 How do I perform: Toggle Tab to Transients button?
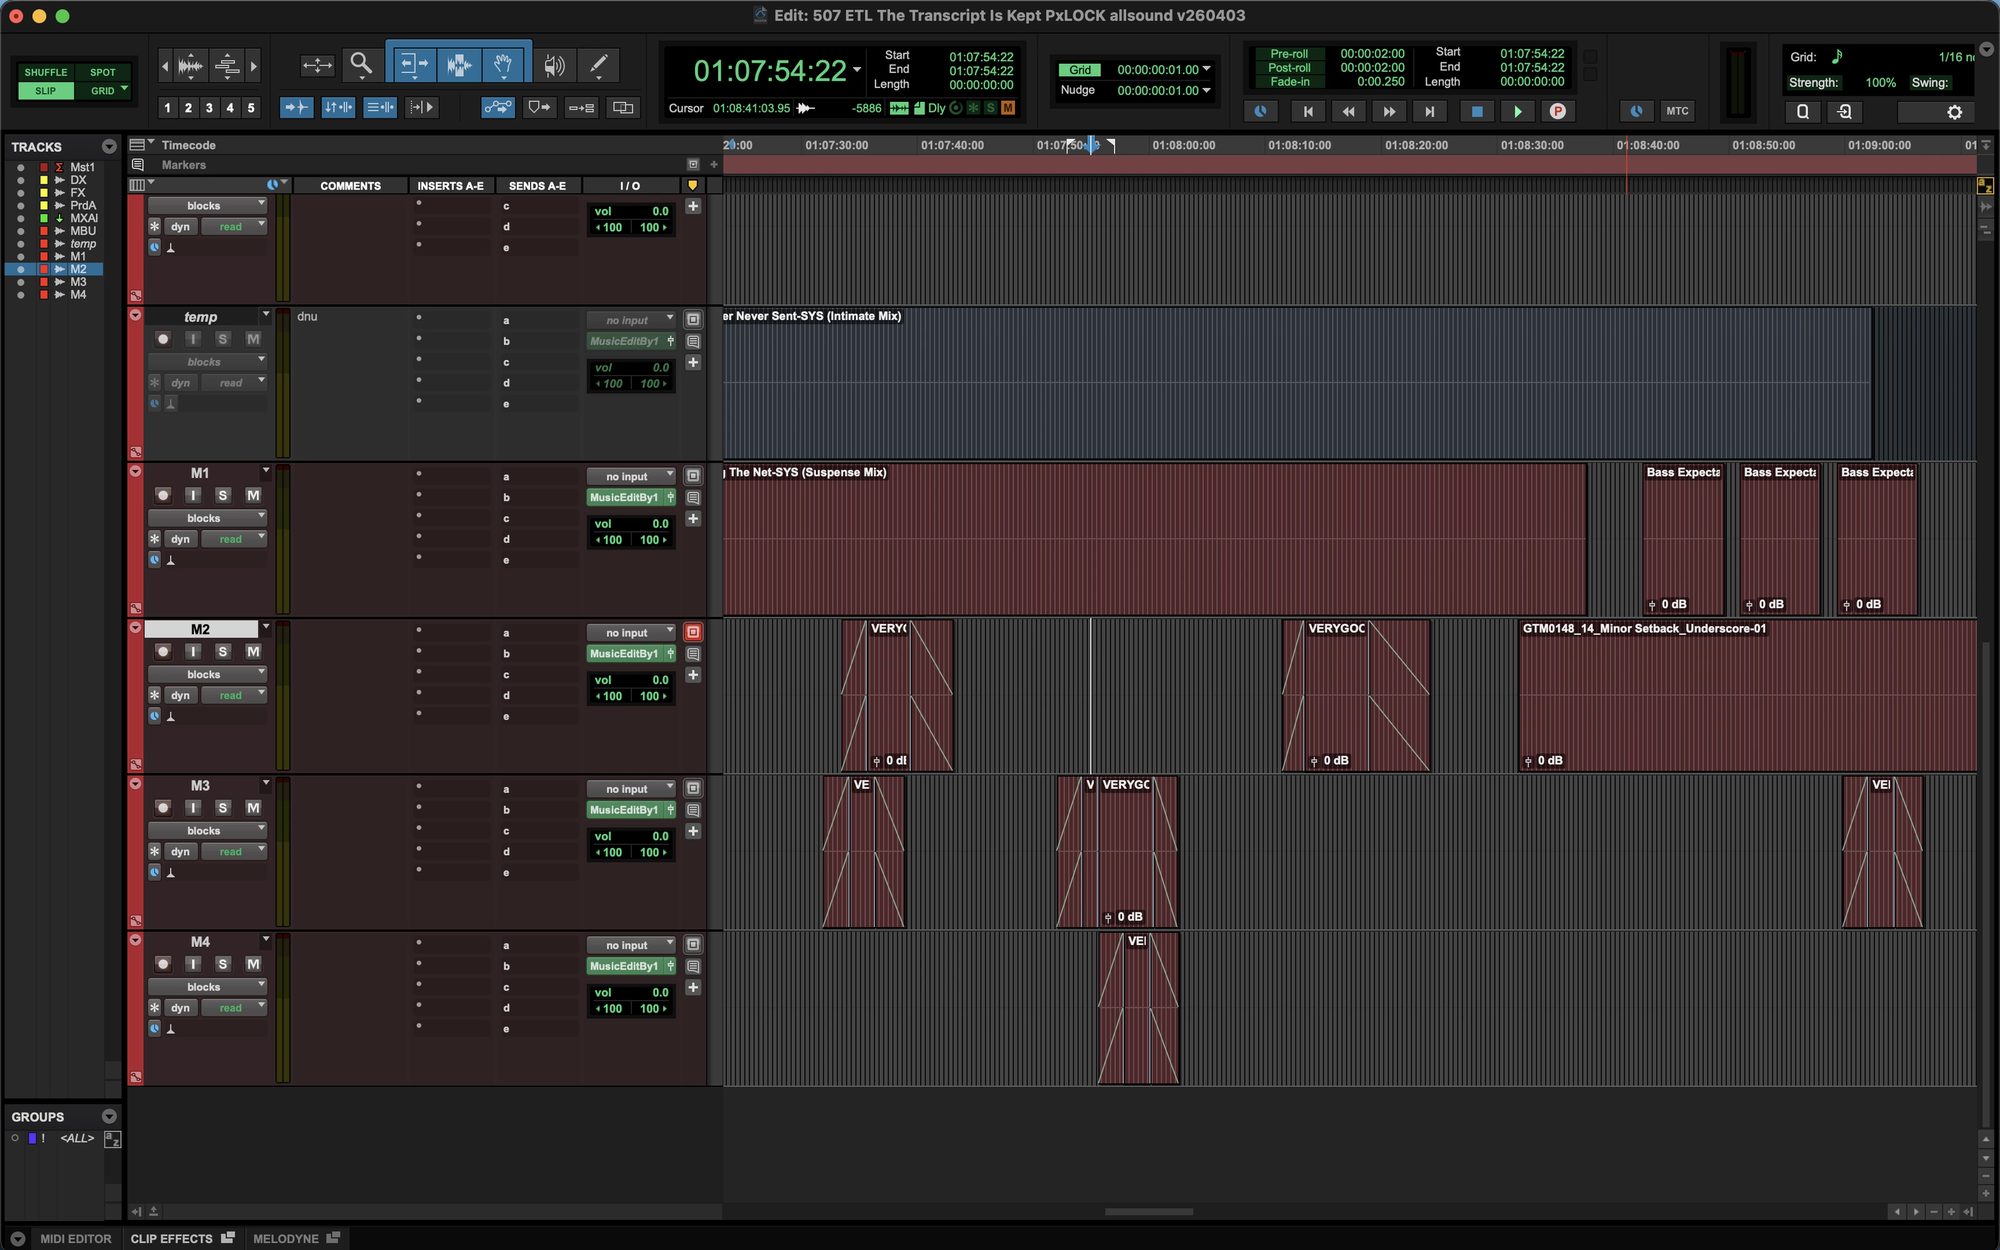(x=295, y=107)
